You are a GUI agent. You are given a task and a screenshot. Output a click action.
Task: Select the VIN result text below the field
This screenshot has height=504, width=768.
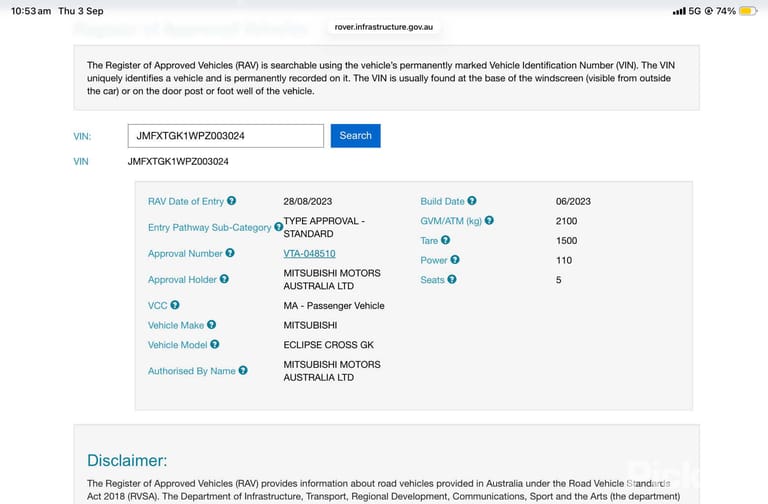tap(178, 162)
